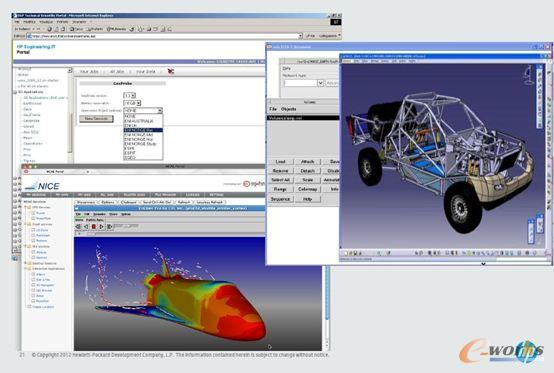The image size is (554, 373).
Task: Open the memory reservation dropdown
Action: (132, 103)
